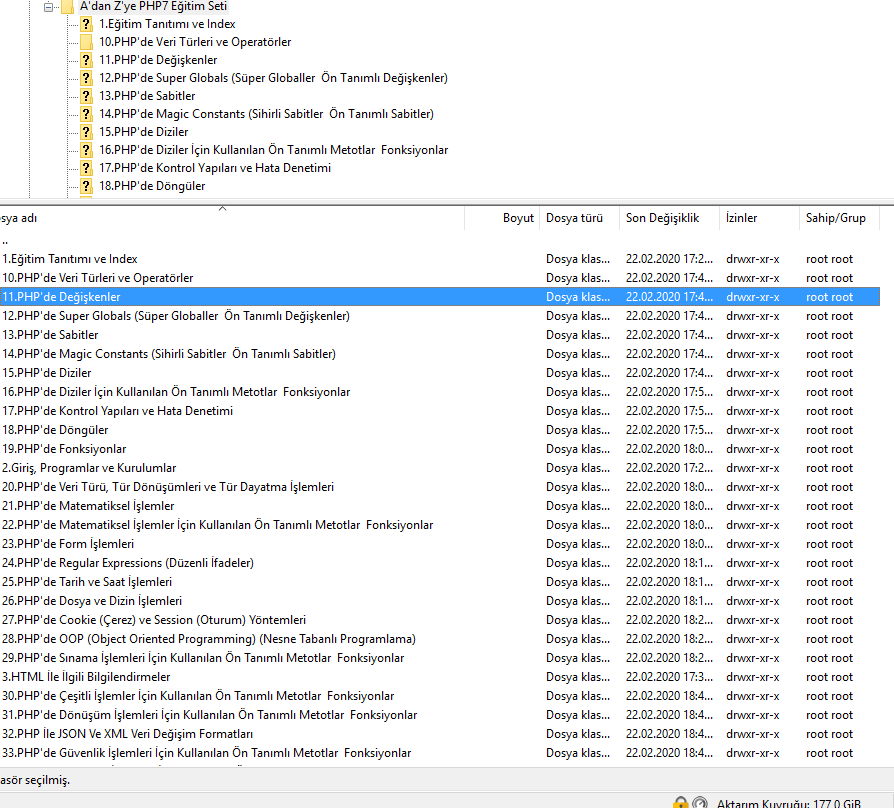The height and width of the screenshot is (808, 894).
Task: Click the Aktarım Kuyruğu 177,0 GiB status text
Action: click(789, 803)
